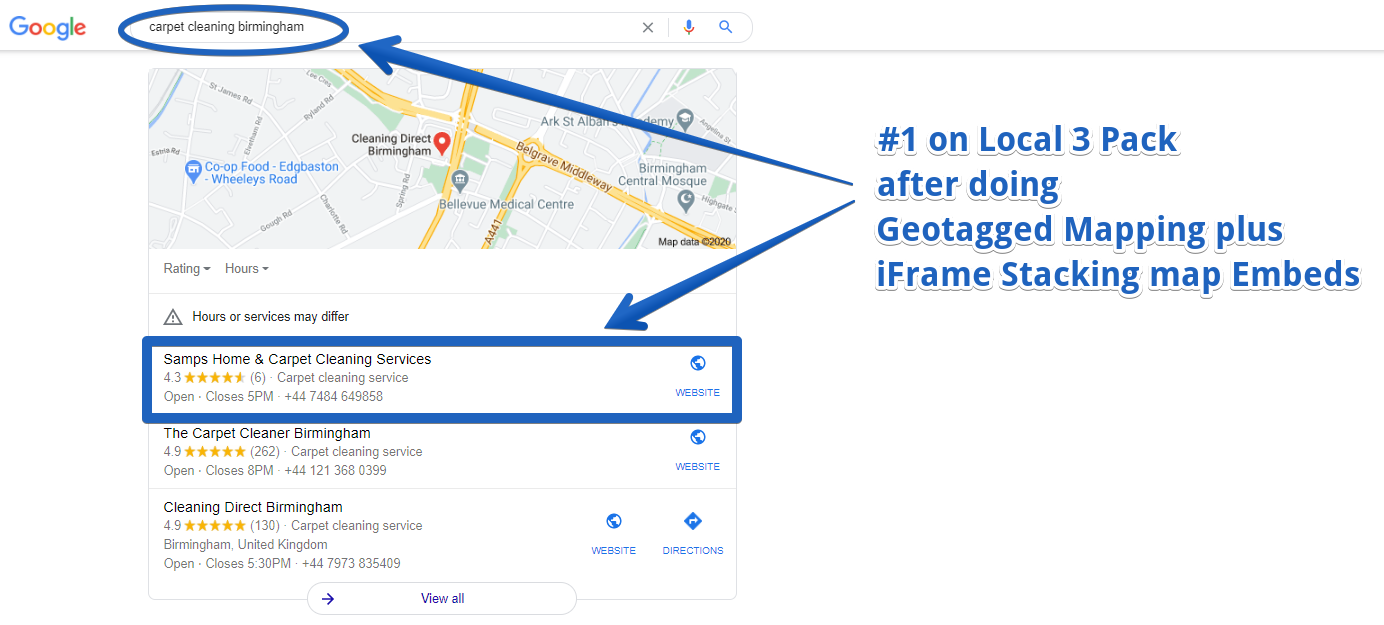
Task: View the 262 reviews for The Carpet Cleaner
Action: (x=265, y=451)
